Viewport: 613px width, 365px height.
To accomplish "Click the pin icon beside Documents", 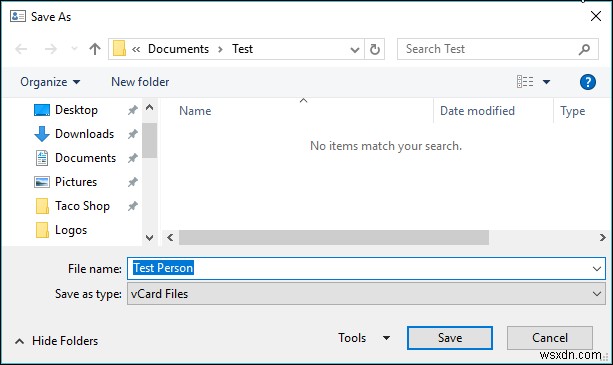I will click(x=133, y=158).
